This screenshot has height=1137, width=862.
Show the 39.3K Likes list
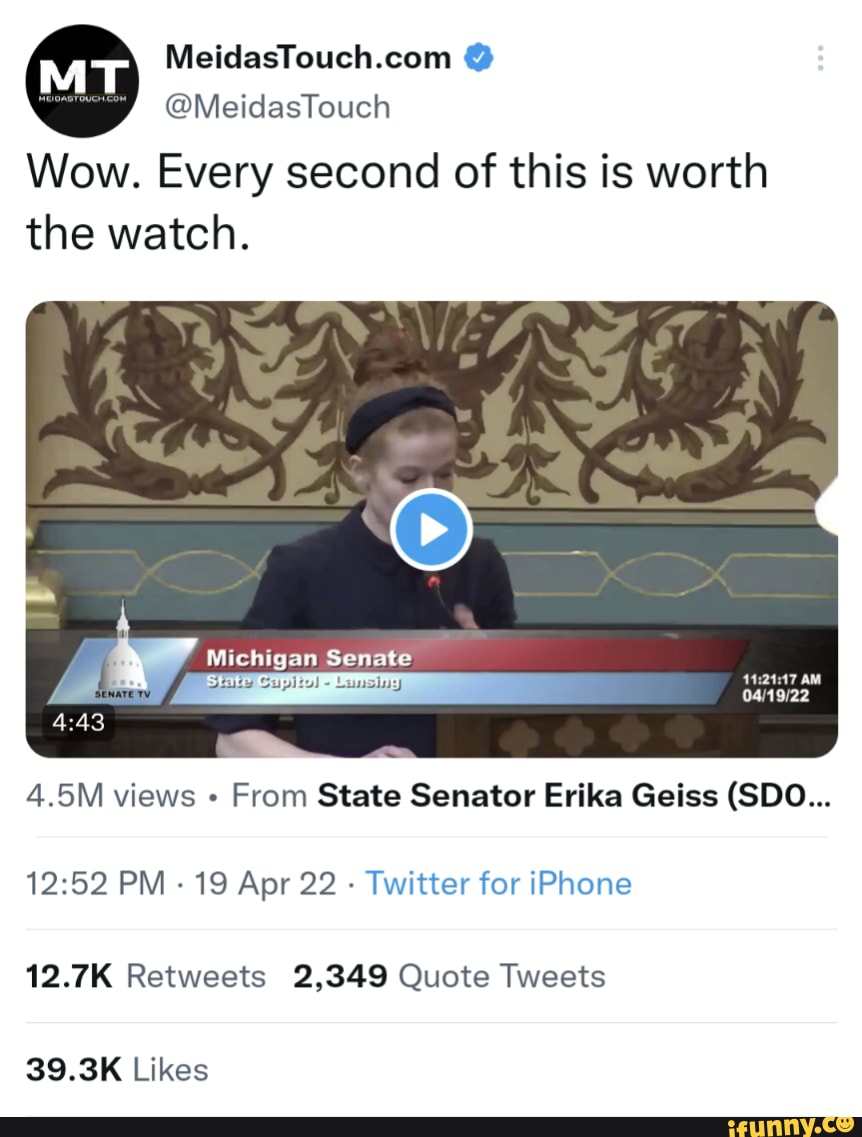pyautogui.click(x=117, y=1069)
